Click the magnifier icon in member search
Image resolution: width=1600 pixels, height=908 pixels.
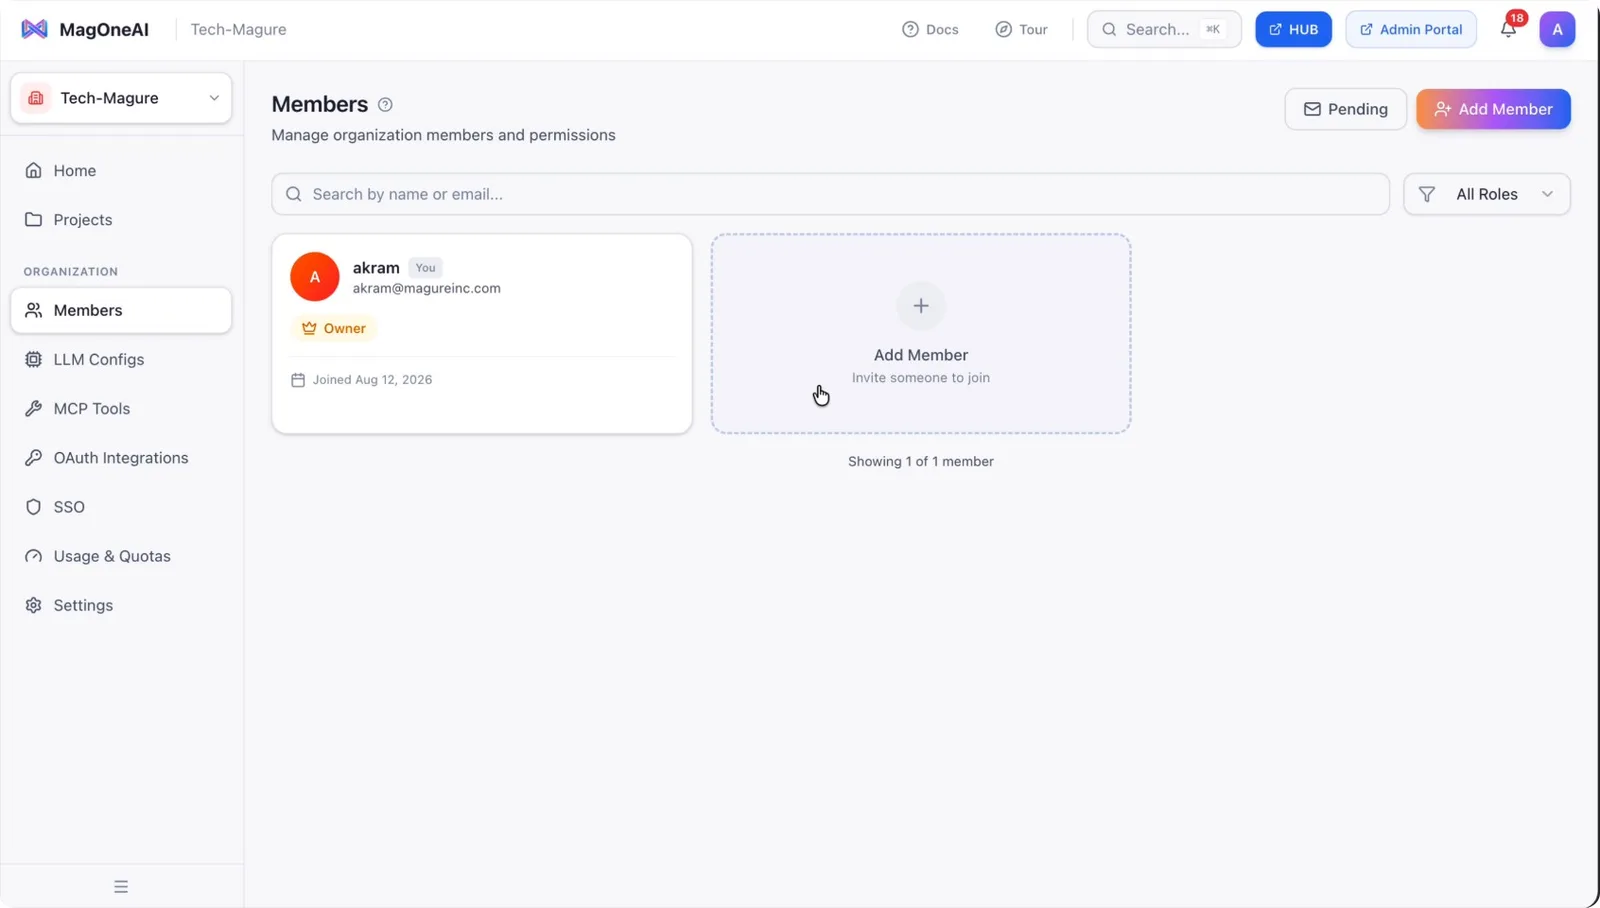[294, 194]
